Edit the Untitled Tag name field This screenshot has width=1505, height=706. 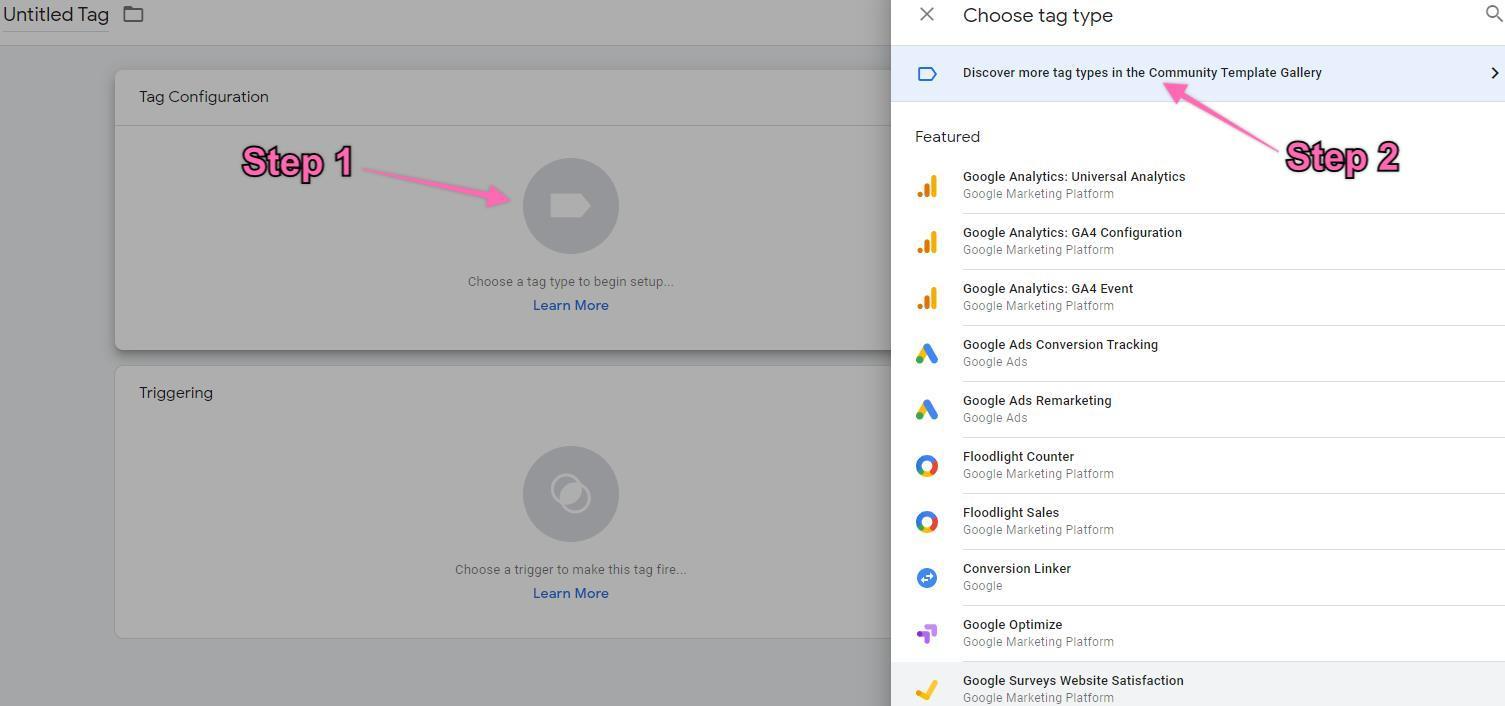coord(56,15)
